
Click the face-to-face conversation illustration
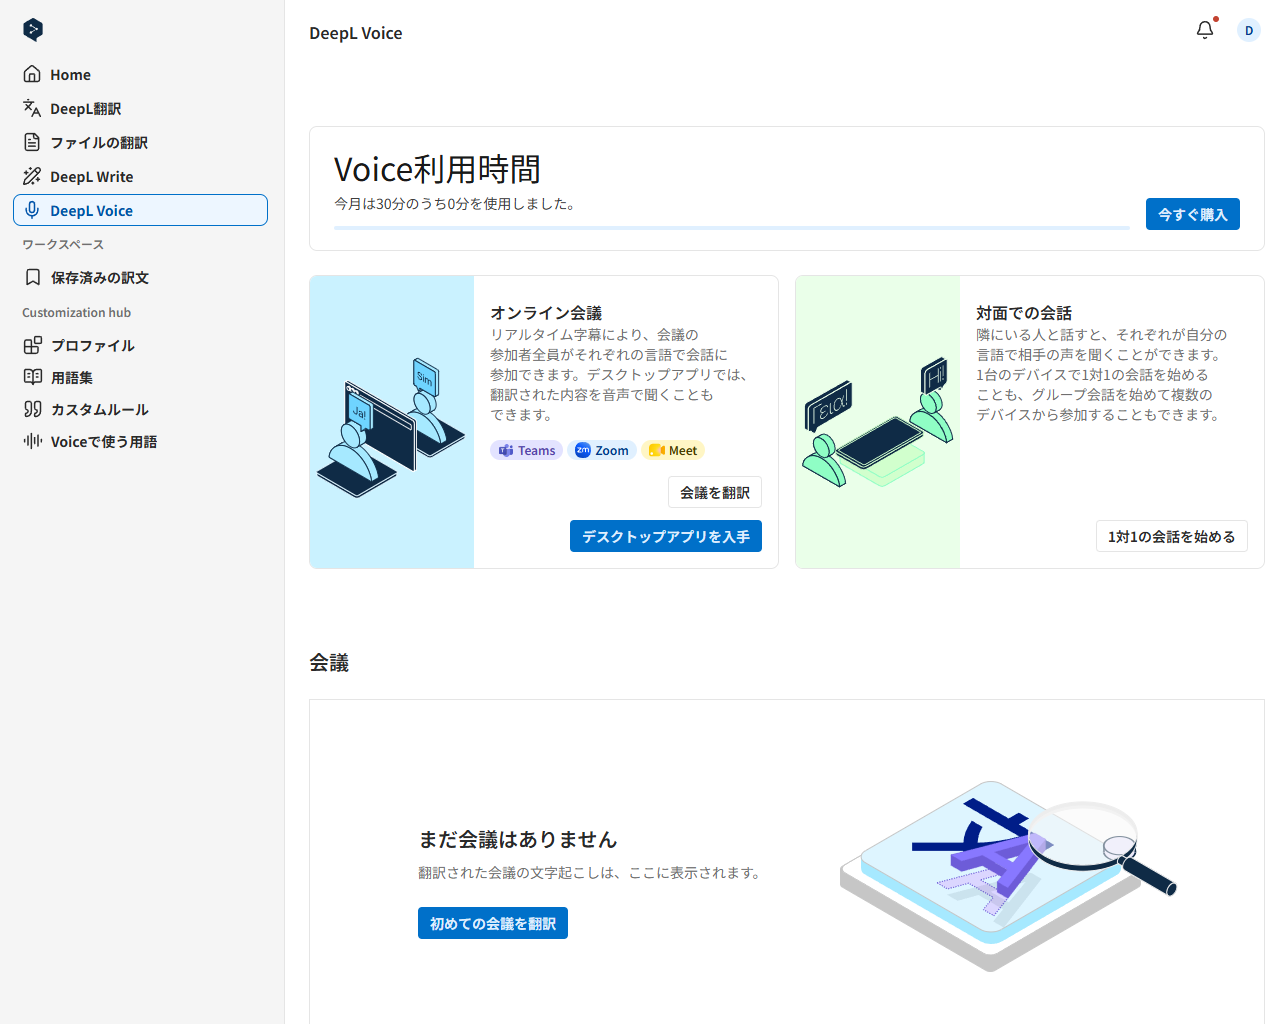(x=877, y=422)
